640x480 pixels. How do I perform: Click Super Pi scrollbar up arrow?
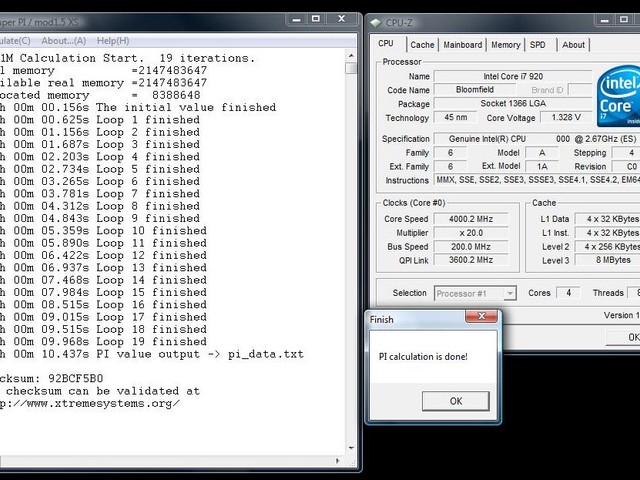pos(351,55)
